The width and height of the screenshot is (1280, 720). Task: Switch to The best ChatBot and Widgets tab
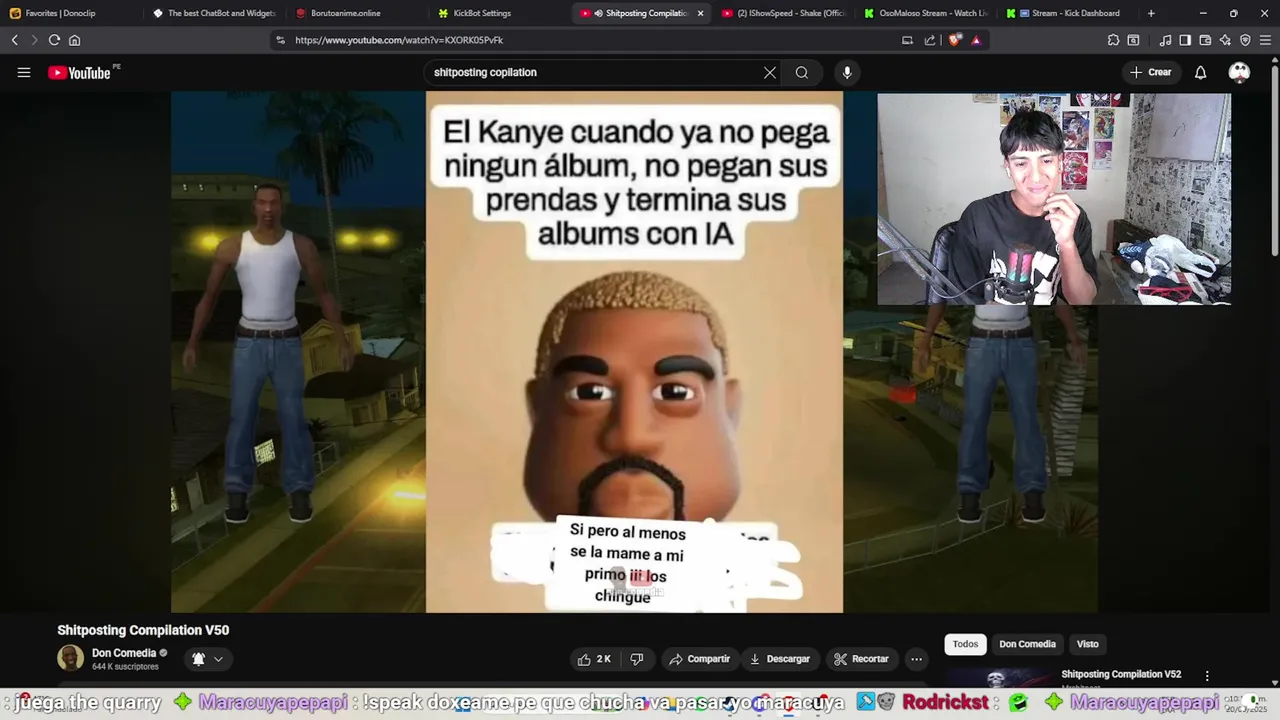(x=214, y=13)
